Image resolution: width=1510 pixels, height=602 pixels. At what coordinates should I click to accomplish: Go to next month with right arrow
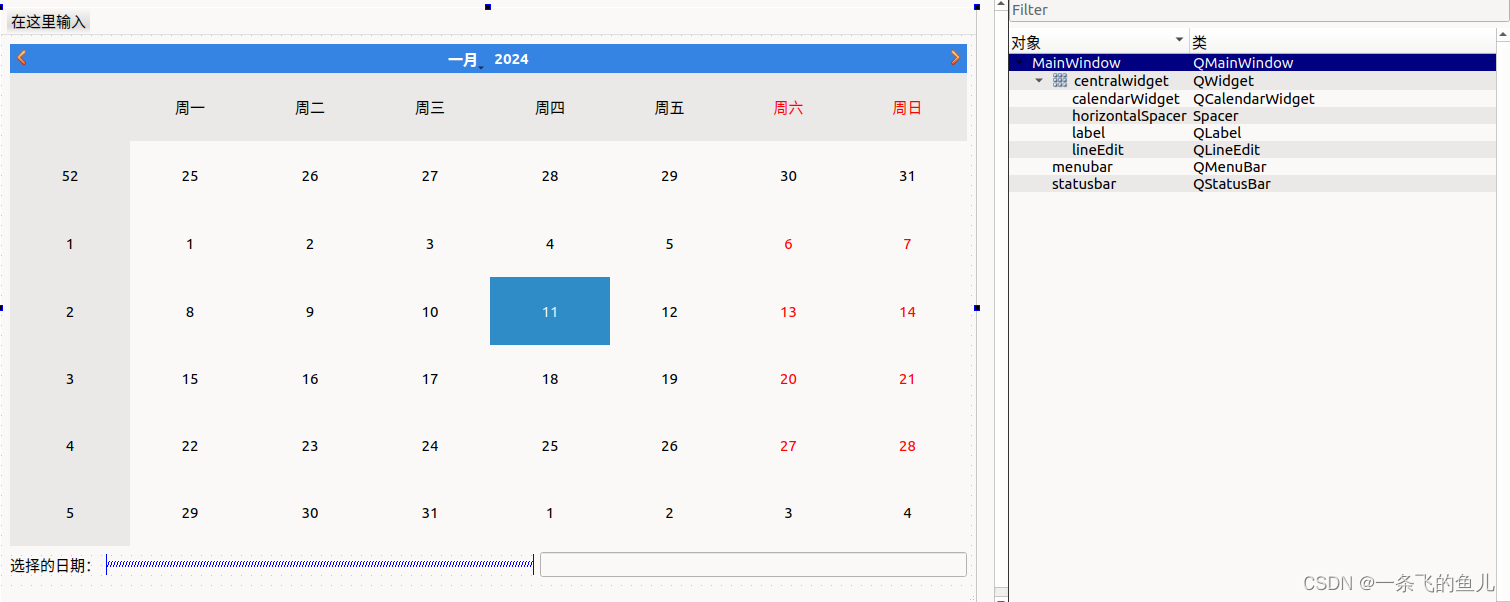tap(955, 58)
